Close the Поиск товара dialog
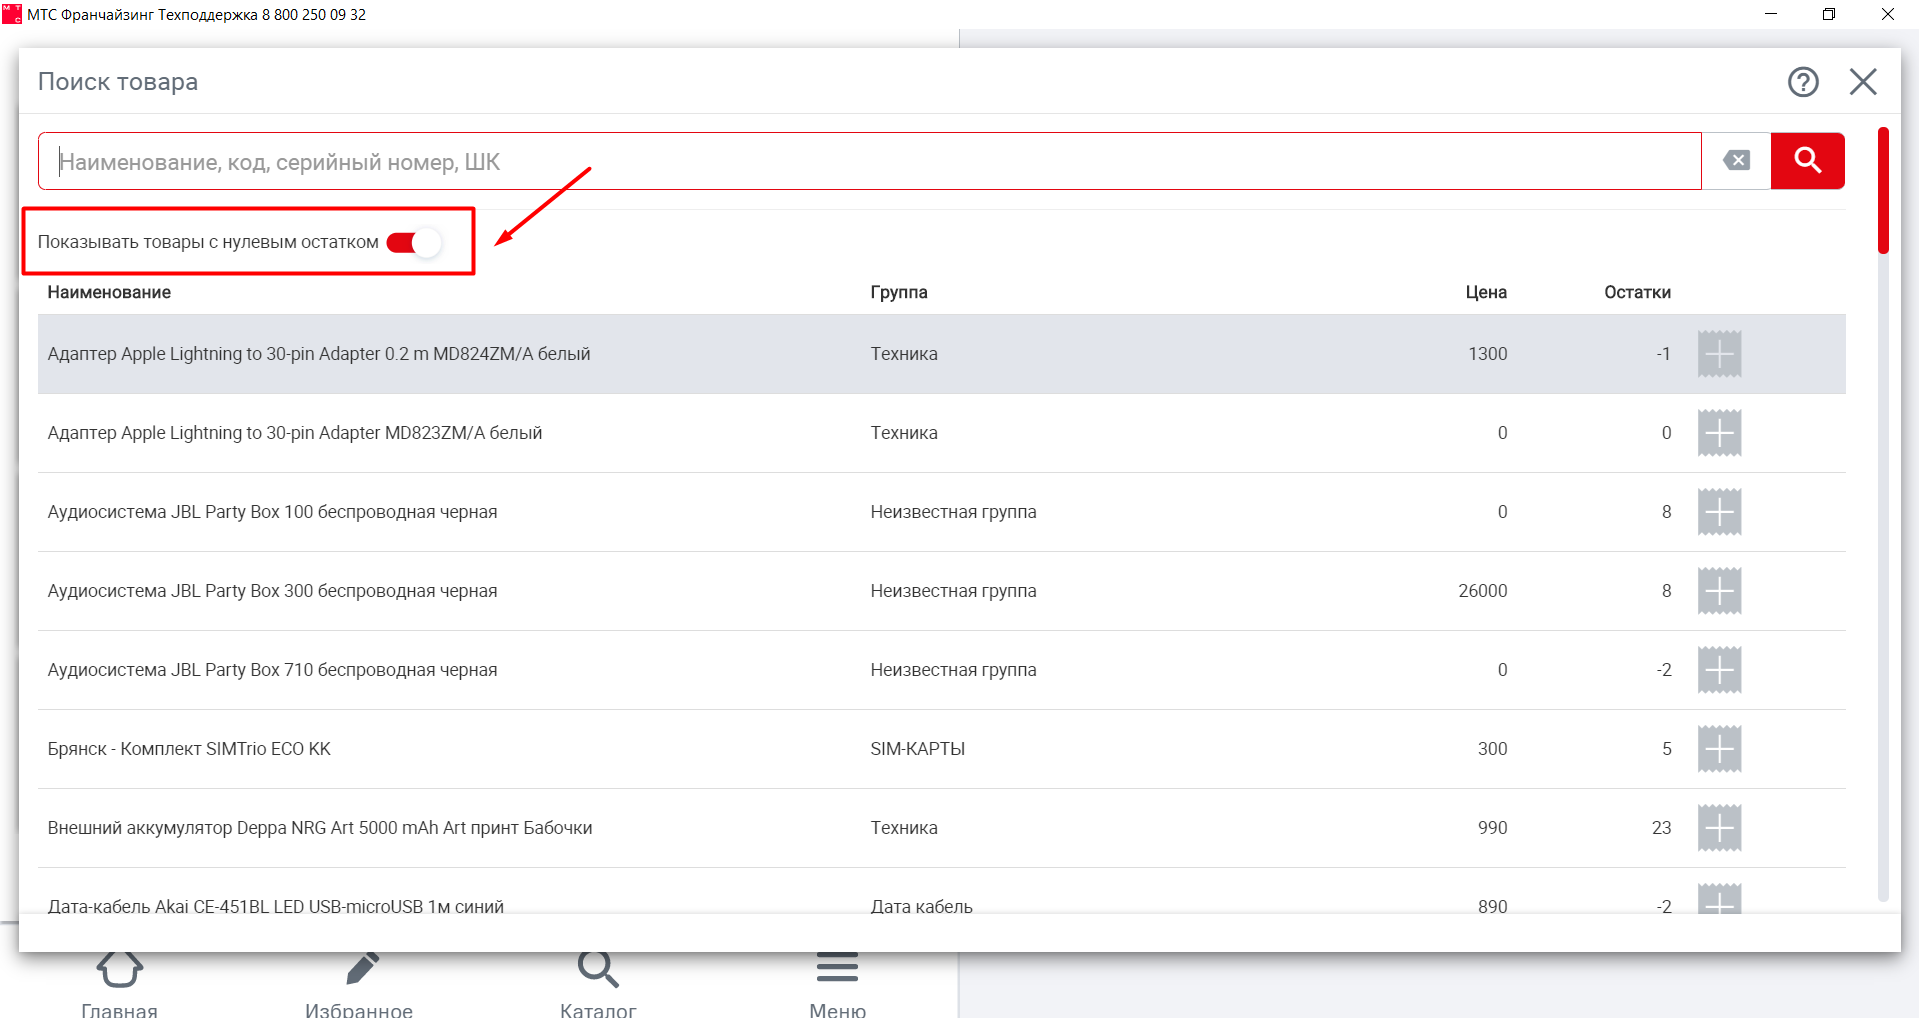 click(x=1863, y=82)
